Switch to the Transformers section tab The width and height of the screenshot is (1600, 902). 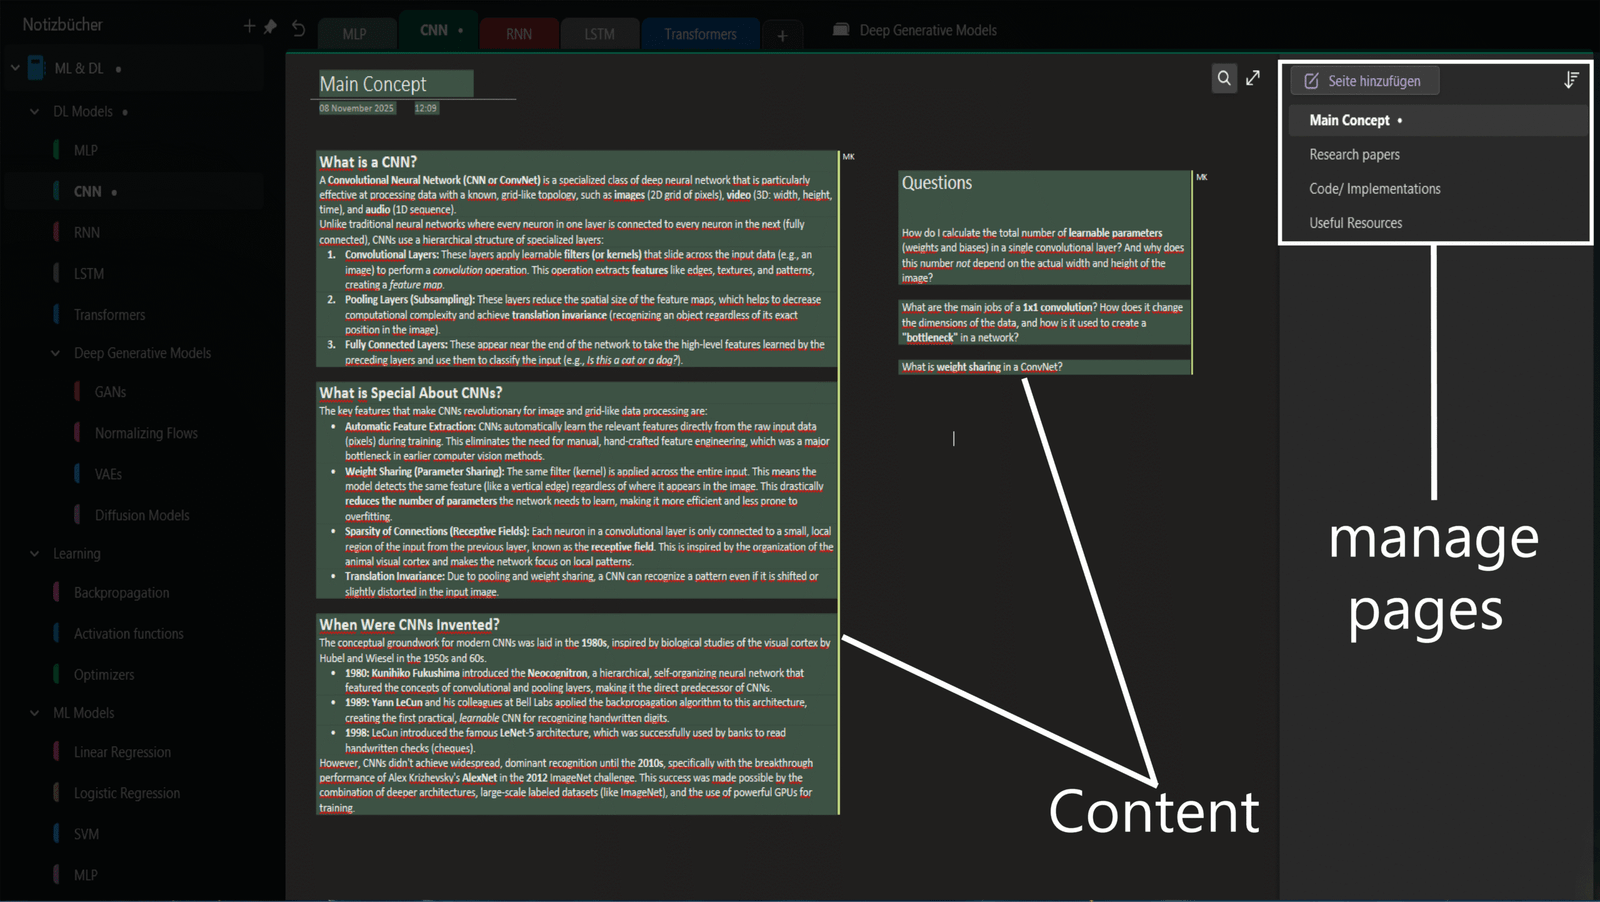(x=699, y=34)
